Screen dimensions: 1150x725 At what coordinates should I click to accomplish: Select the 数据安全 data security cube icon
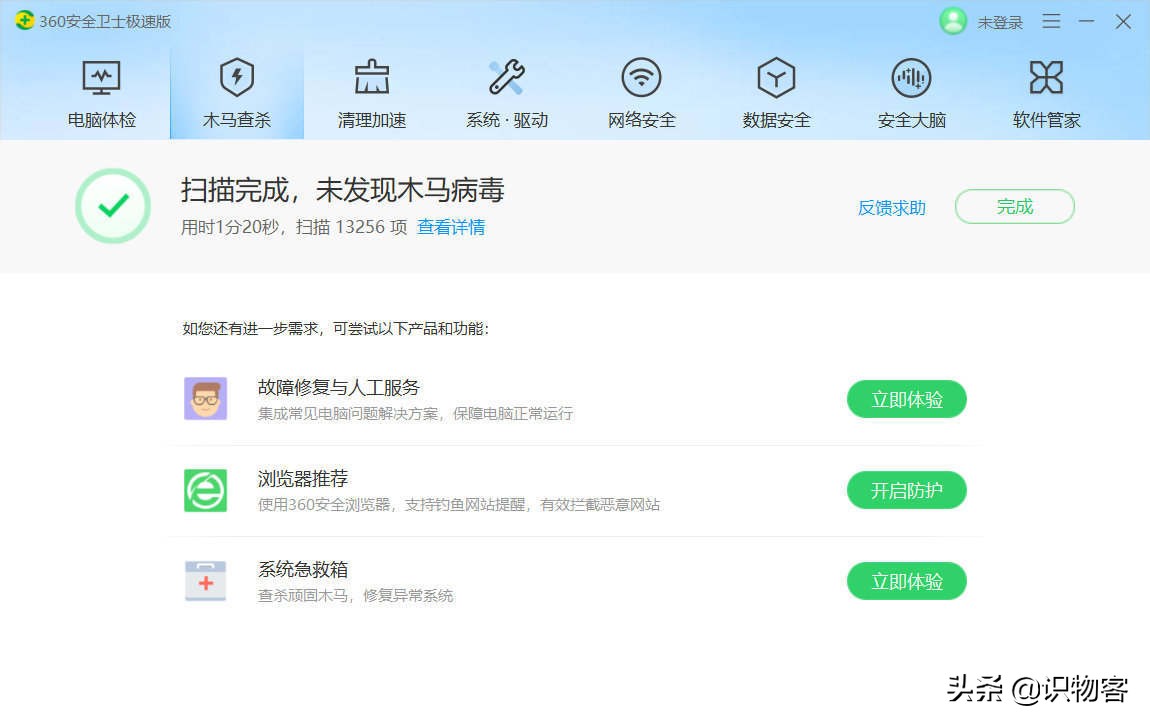click(x=776, y=77)
